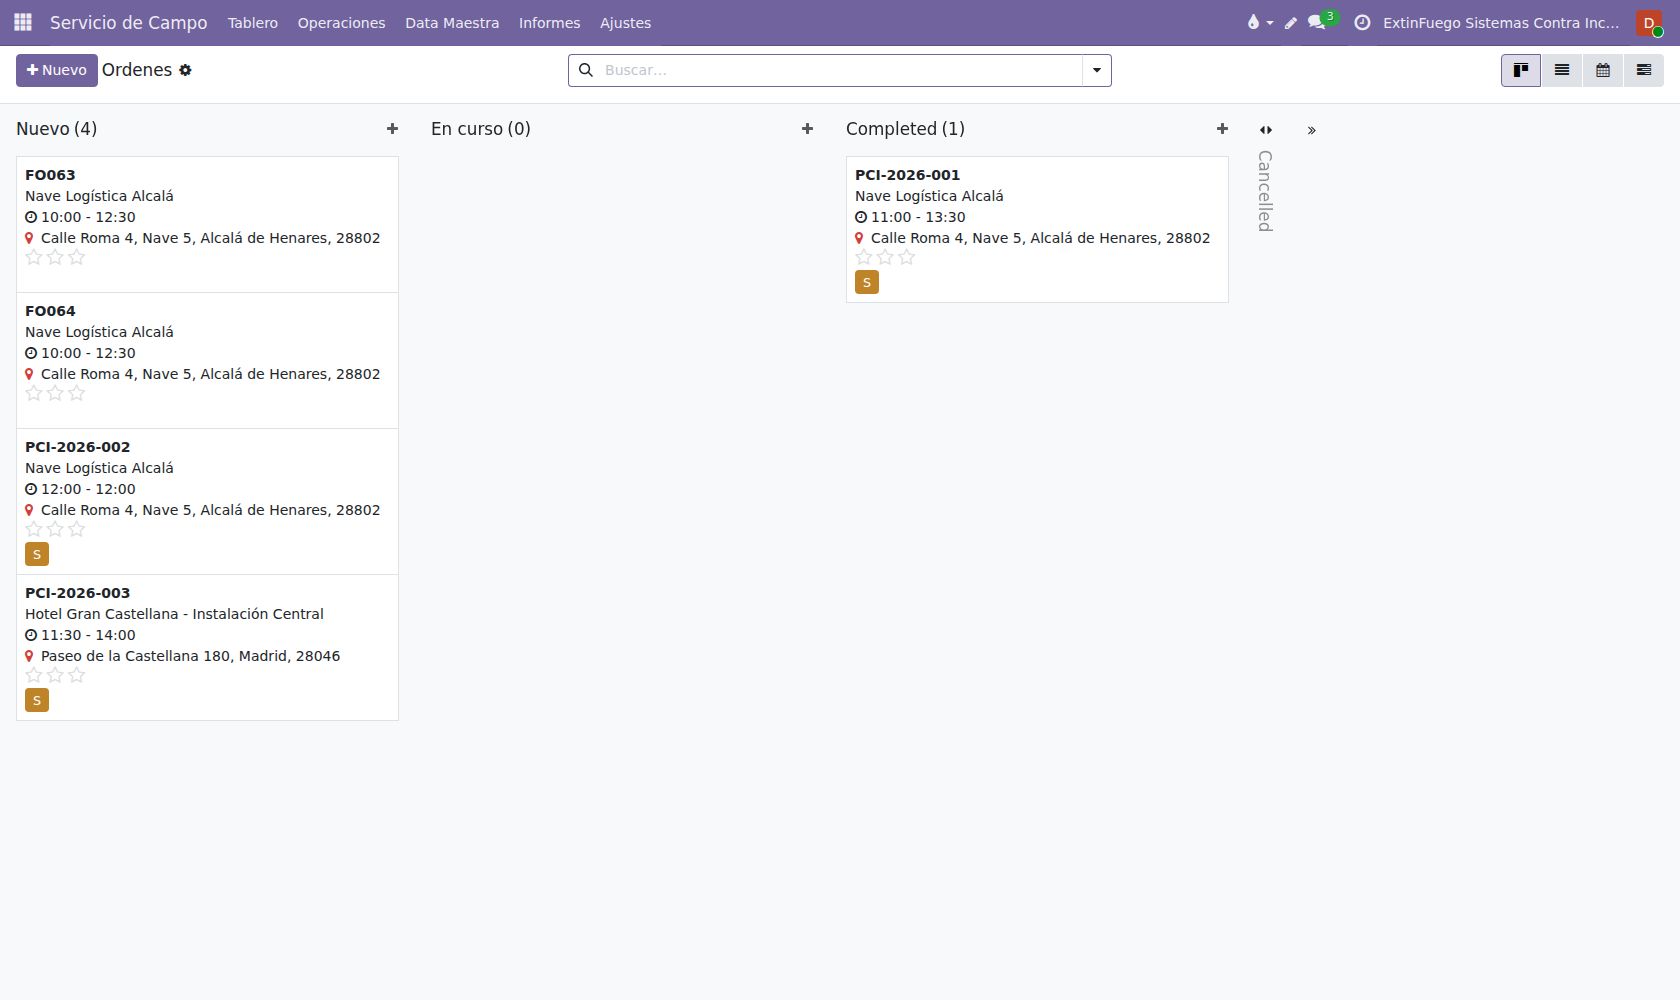Screen dimensions: 1680x1000
Task: Open the Ordenes gear actions menu
Action: pos(185,70)
